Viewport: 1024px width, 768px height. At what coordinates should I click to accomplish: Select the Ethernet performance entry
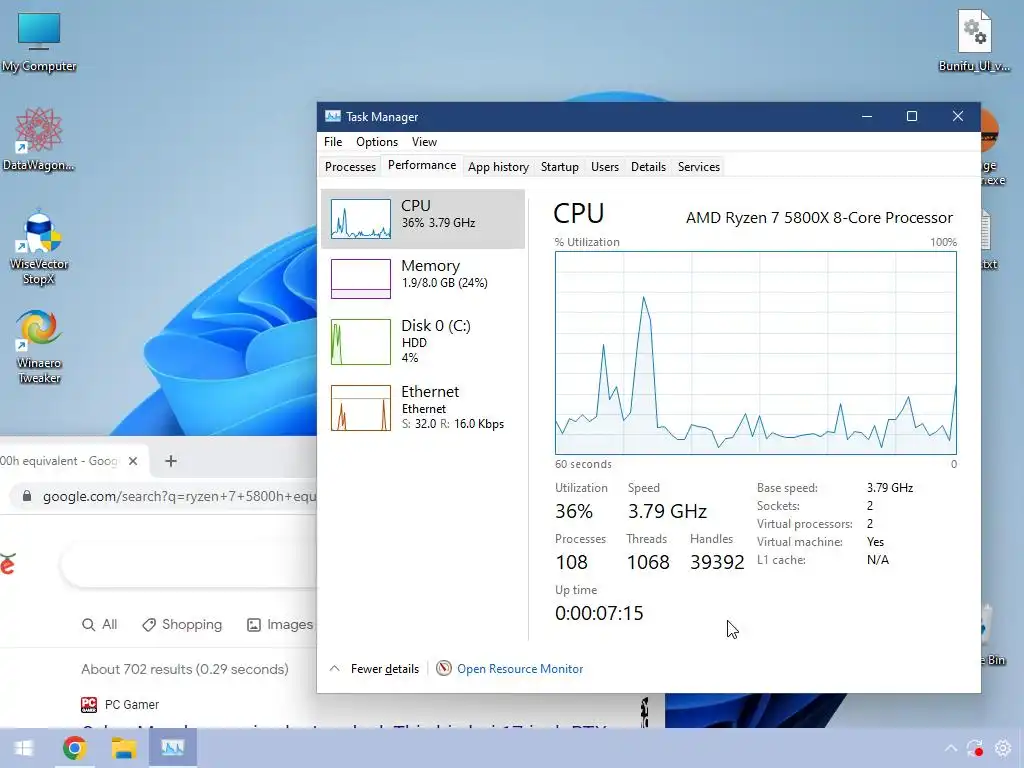coord(423,408)
